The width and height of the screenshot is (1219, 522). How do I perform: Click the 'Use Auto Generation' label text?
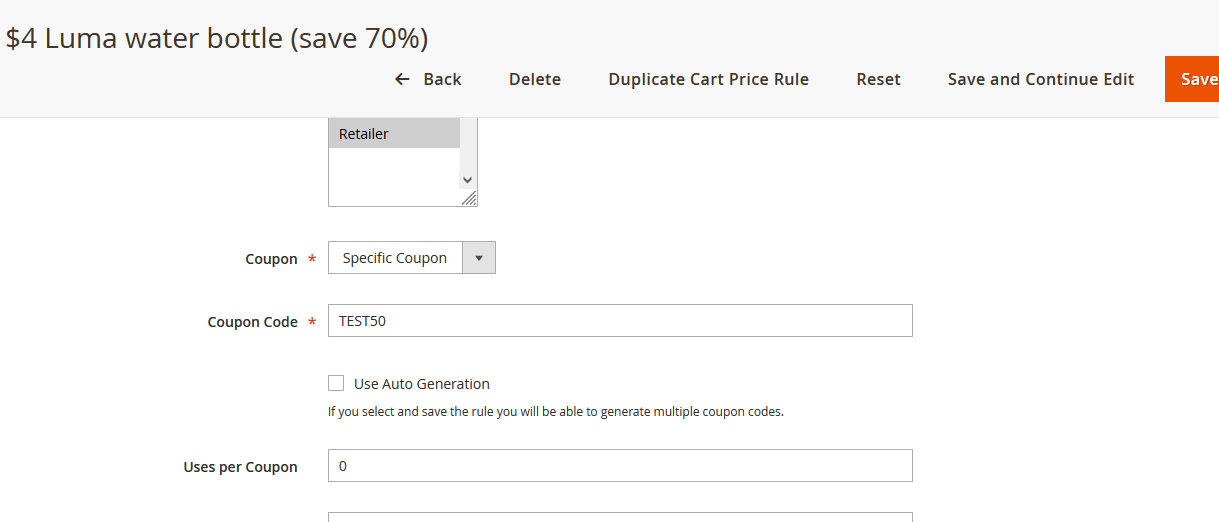tap(421, 384)
